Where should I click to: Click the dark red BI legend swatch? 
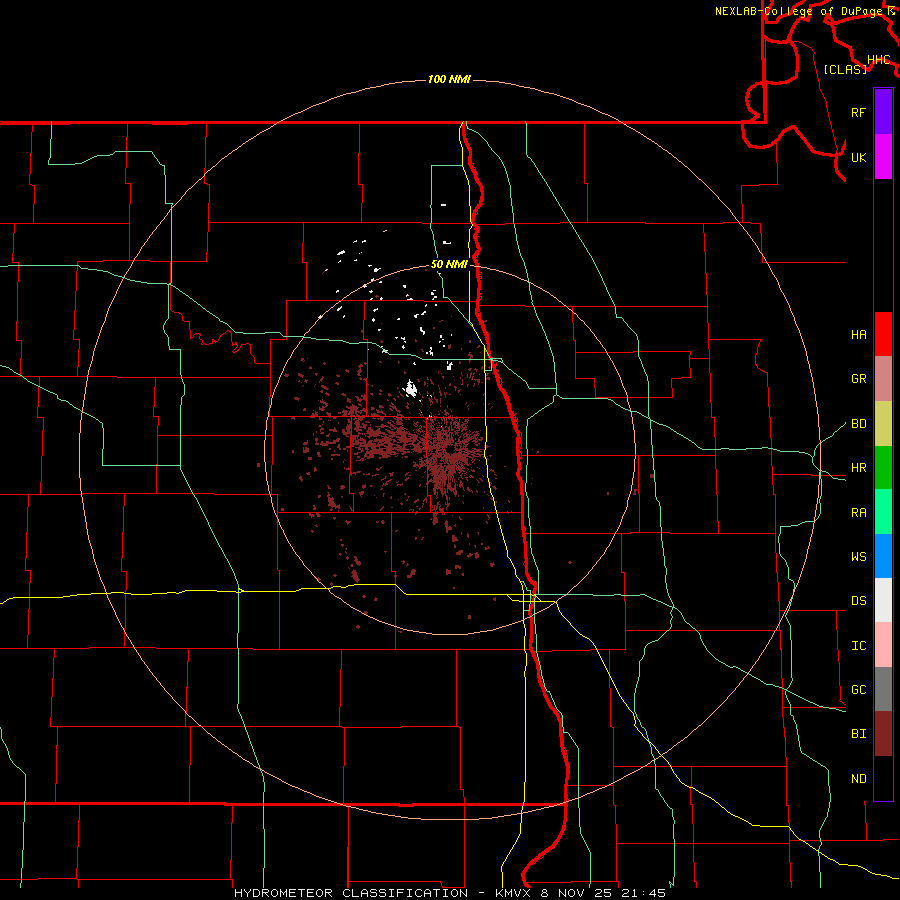click(883, 733)
